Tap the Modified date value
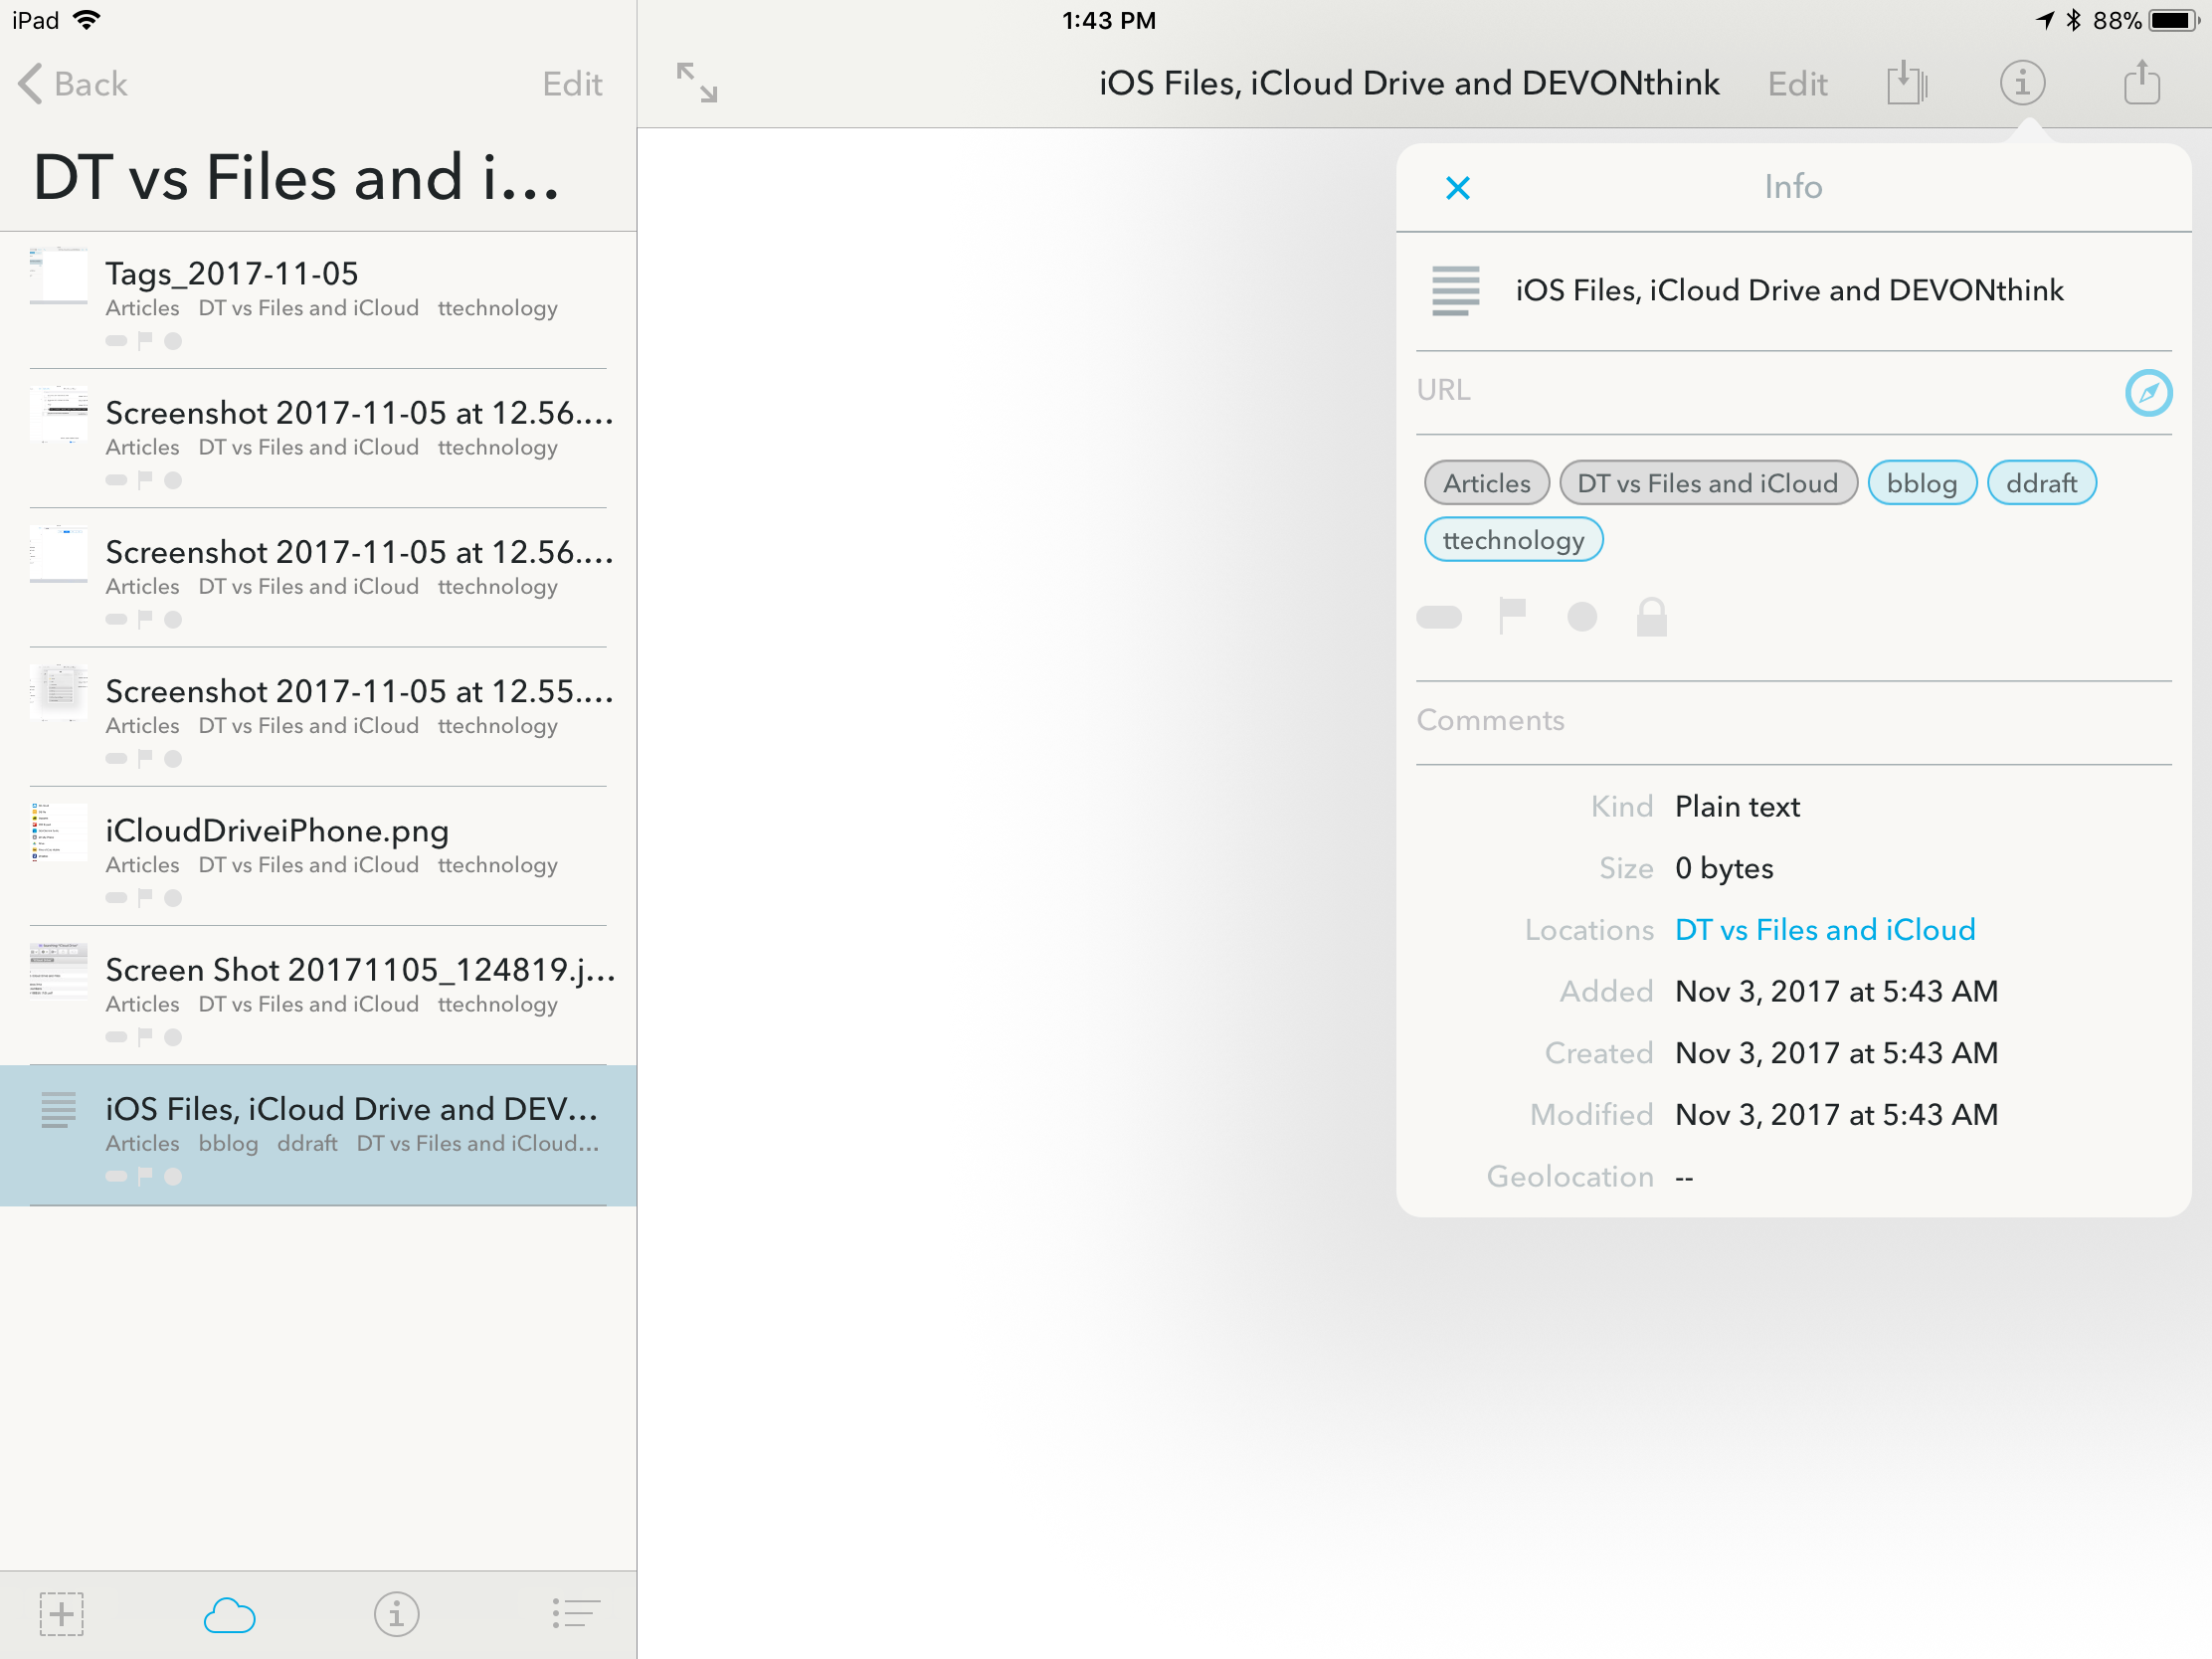 click(x=1836, y=1115)
